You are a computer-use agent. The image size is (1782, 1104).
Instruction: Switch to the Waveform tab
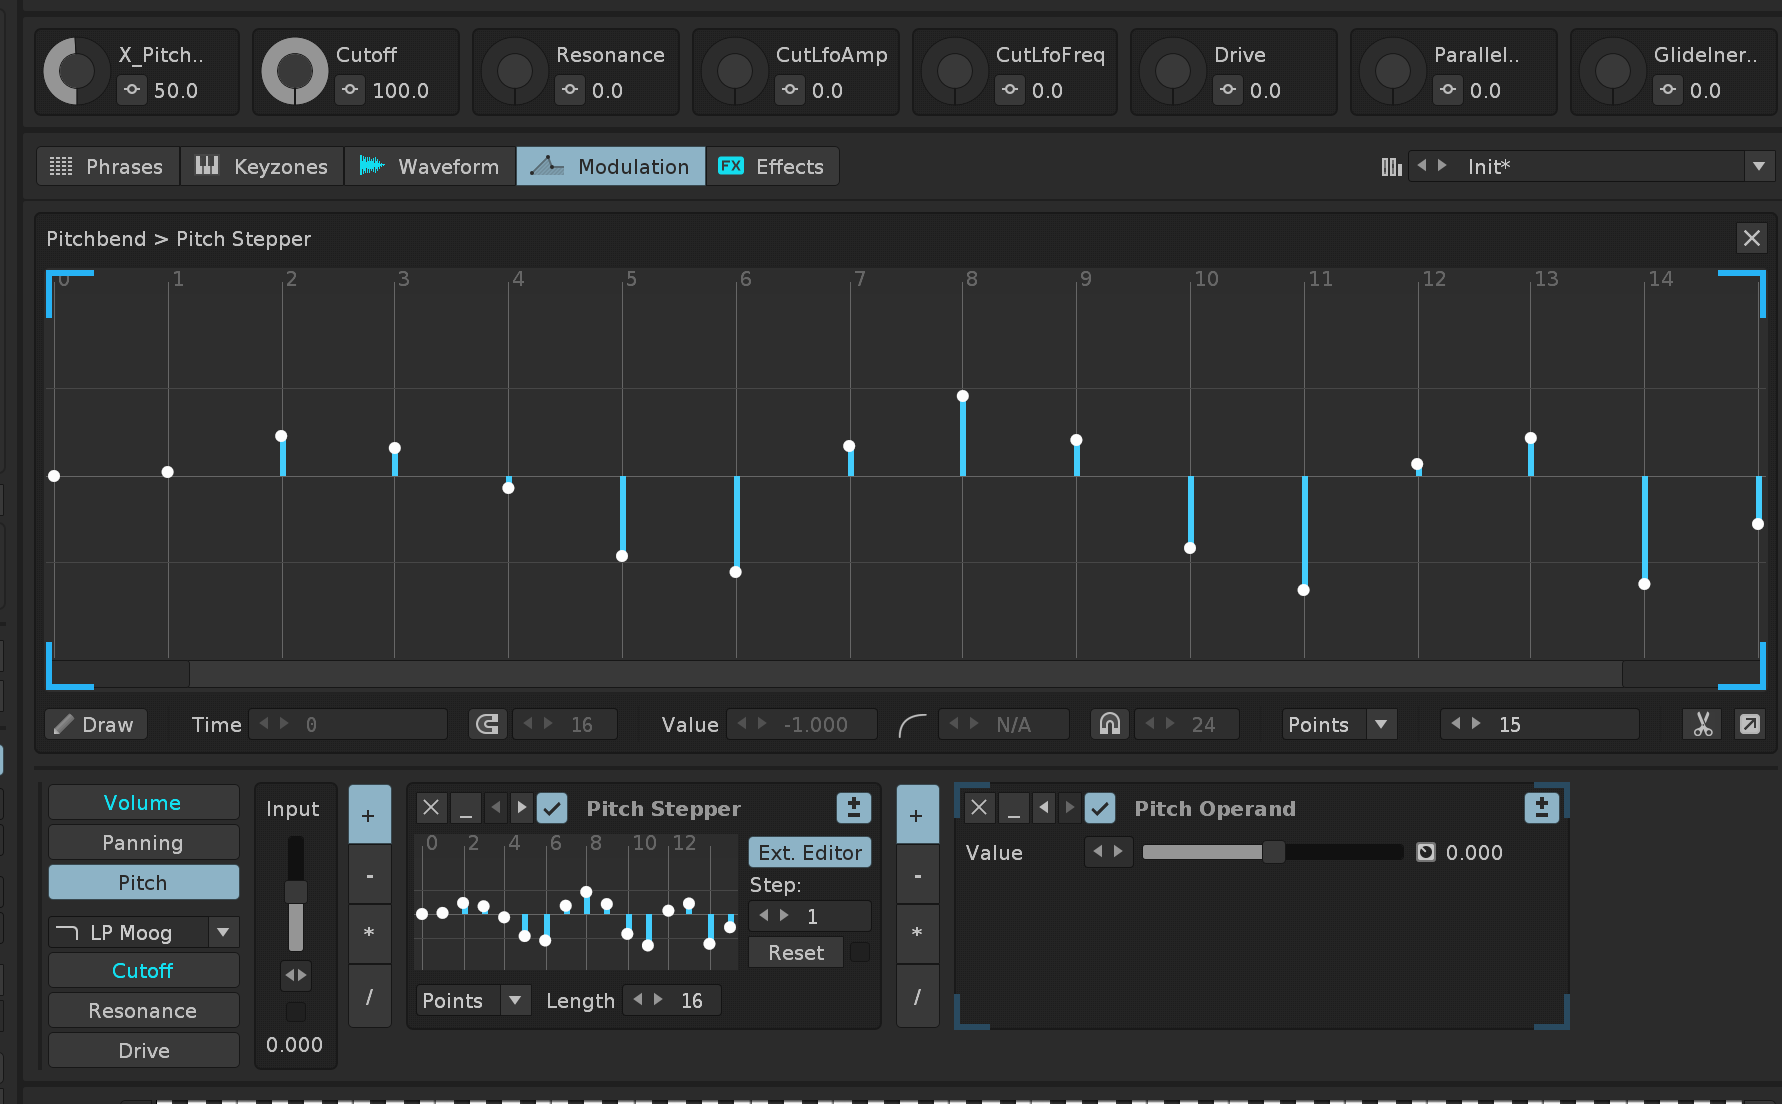pyautogui.click(x=430, y=166)
